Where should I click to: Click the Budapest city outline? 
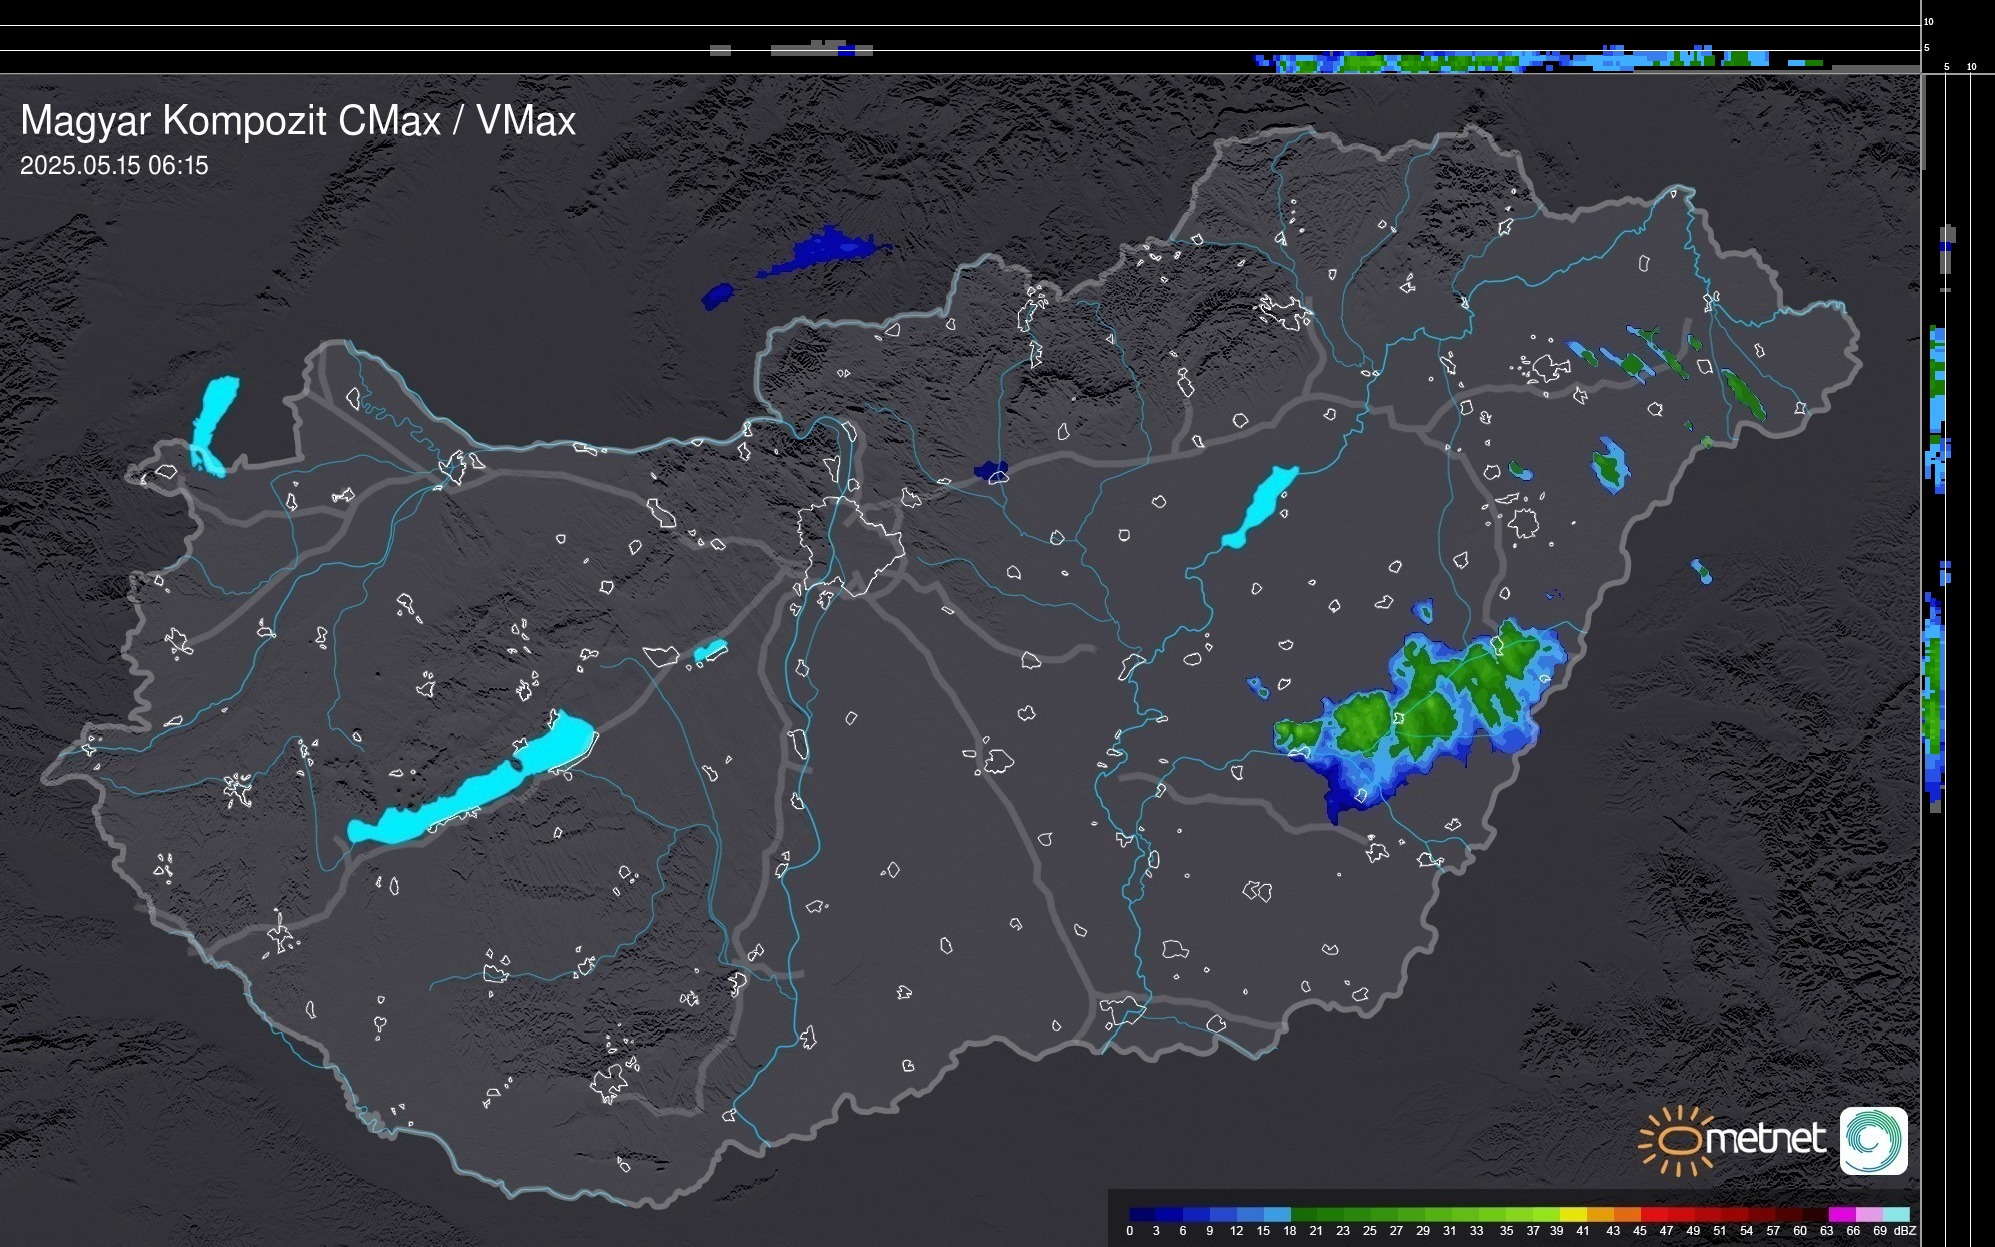(850, 545)
